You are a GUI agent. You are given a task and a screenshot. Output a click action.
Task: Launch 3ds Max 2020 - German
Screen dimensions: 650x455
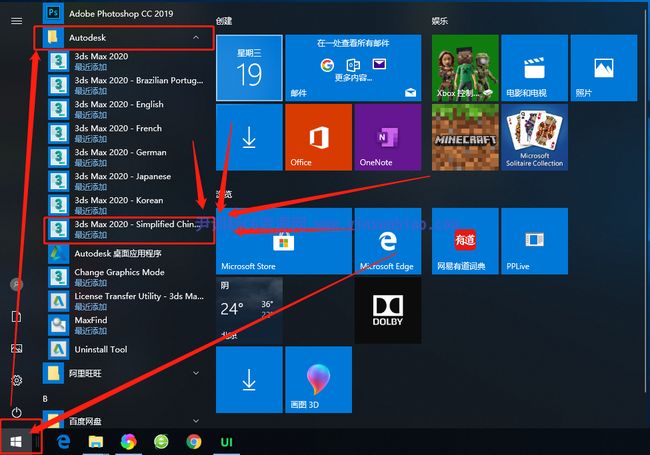point(129,157)
